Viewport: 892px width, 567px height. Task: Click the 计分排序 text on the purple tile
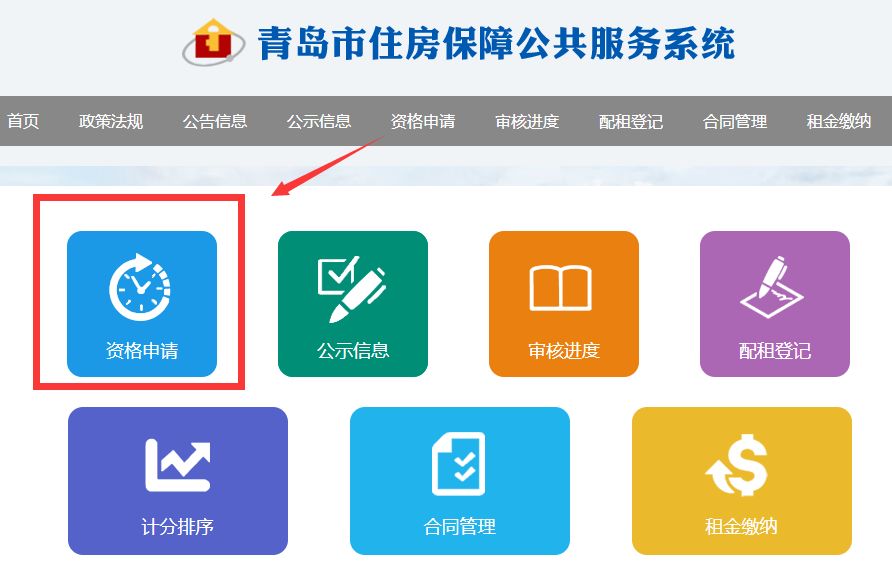177,527
